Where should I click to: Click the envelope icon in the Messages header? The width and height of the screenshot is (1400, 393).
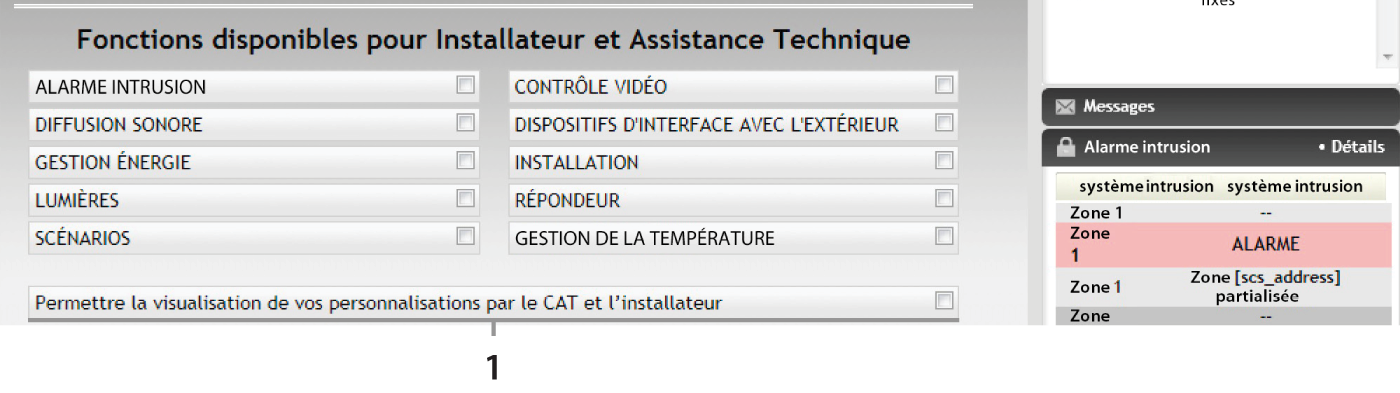pyautogui.click(x=1065, y=106)
